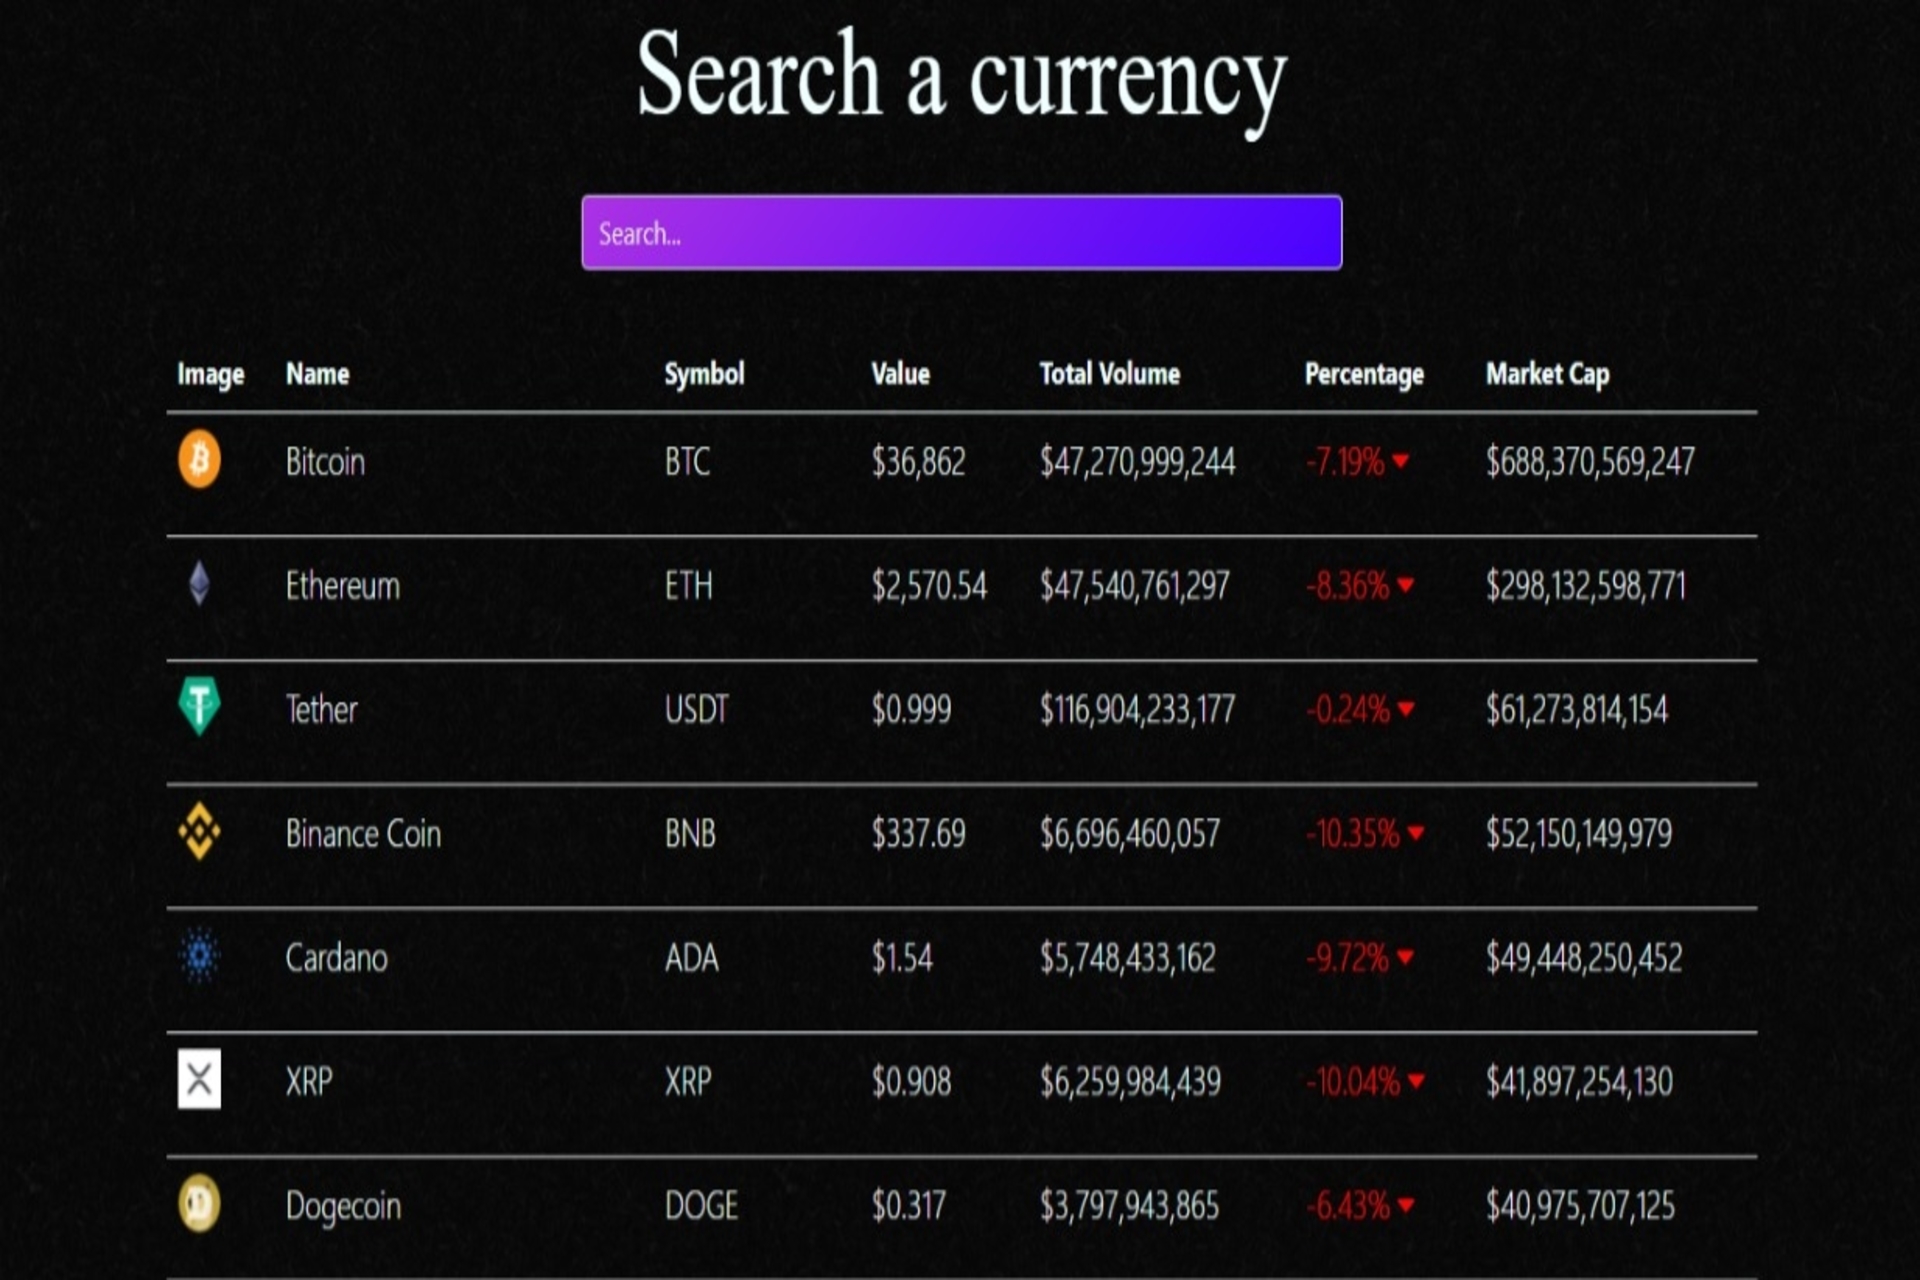Click the Market Cap column header
Image resolution: width=1920 pixels, height=1280 pixels.
point(1547,374)
